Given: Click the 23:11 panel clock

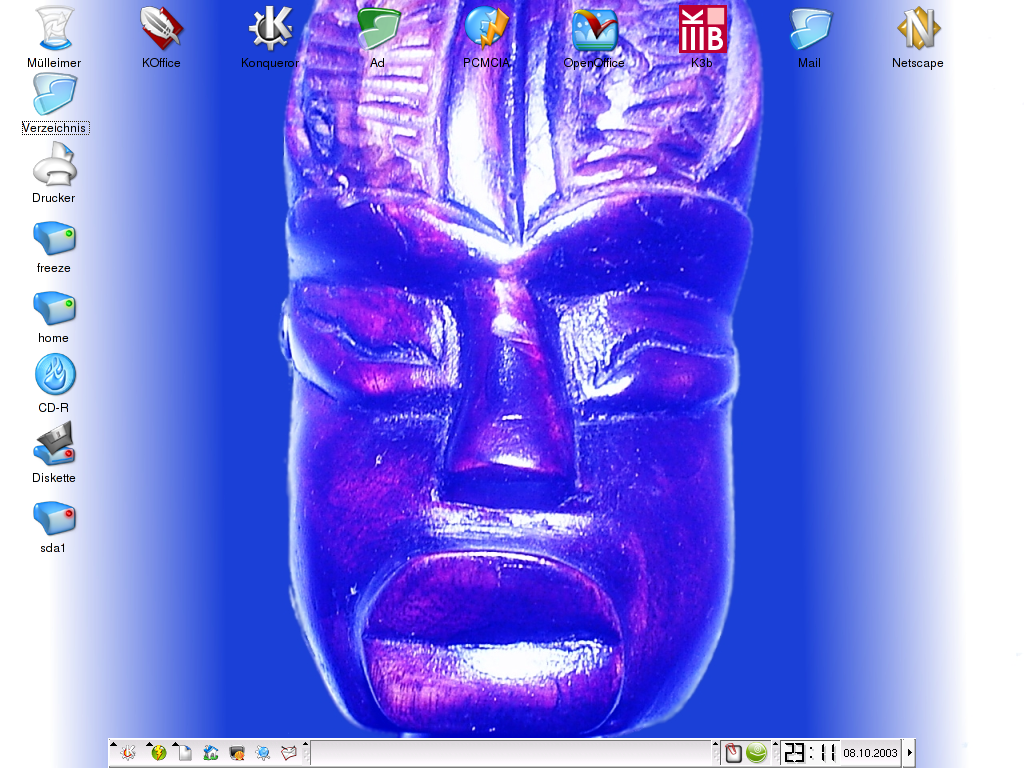Looking at the screenshot, I should (x=810, y=752).
